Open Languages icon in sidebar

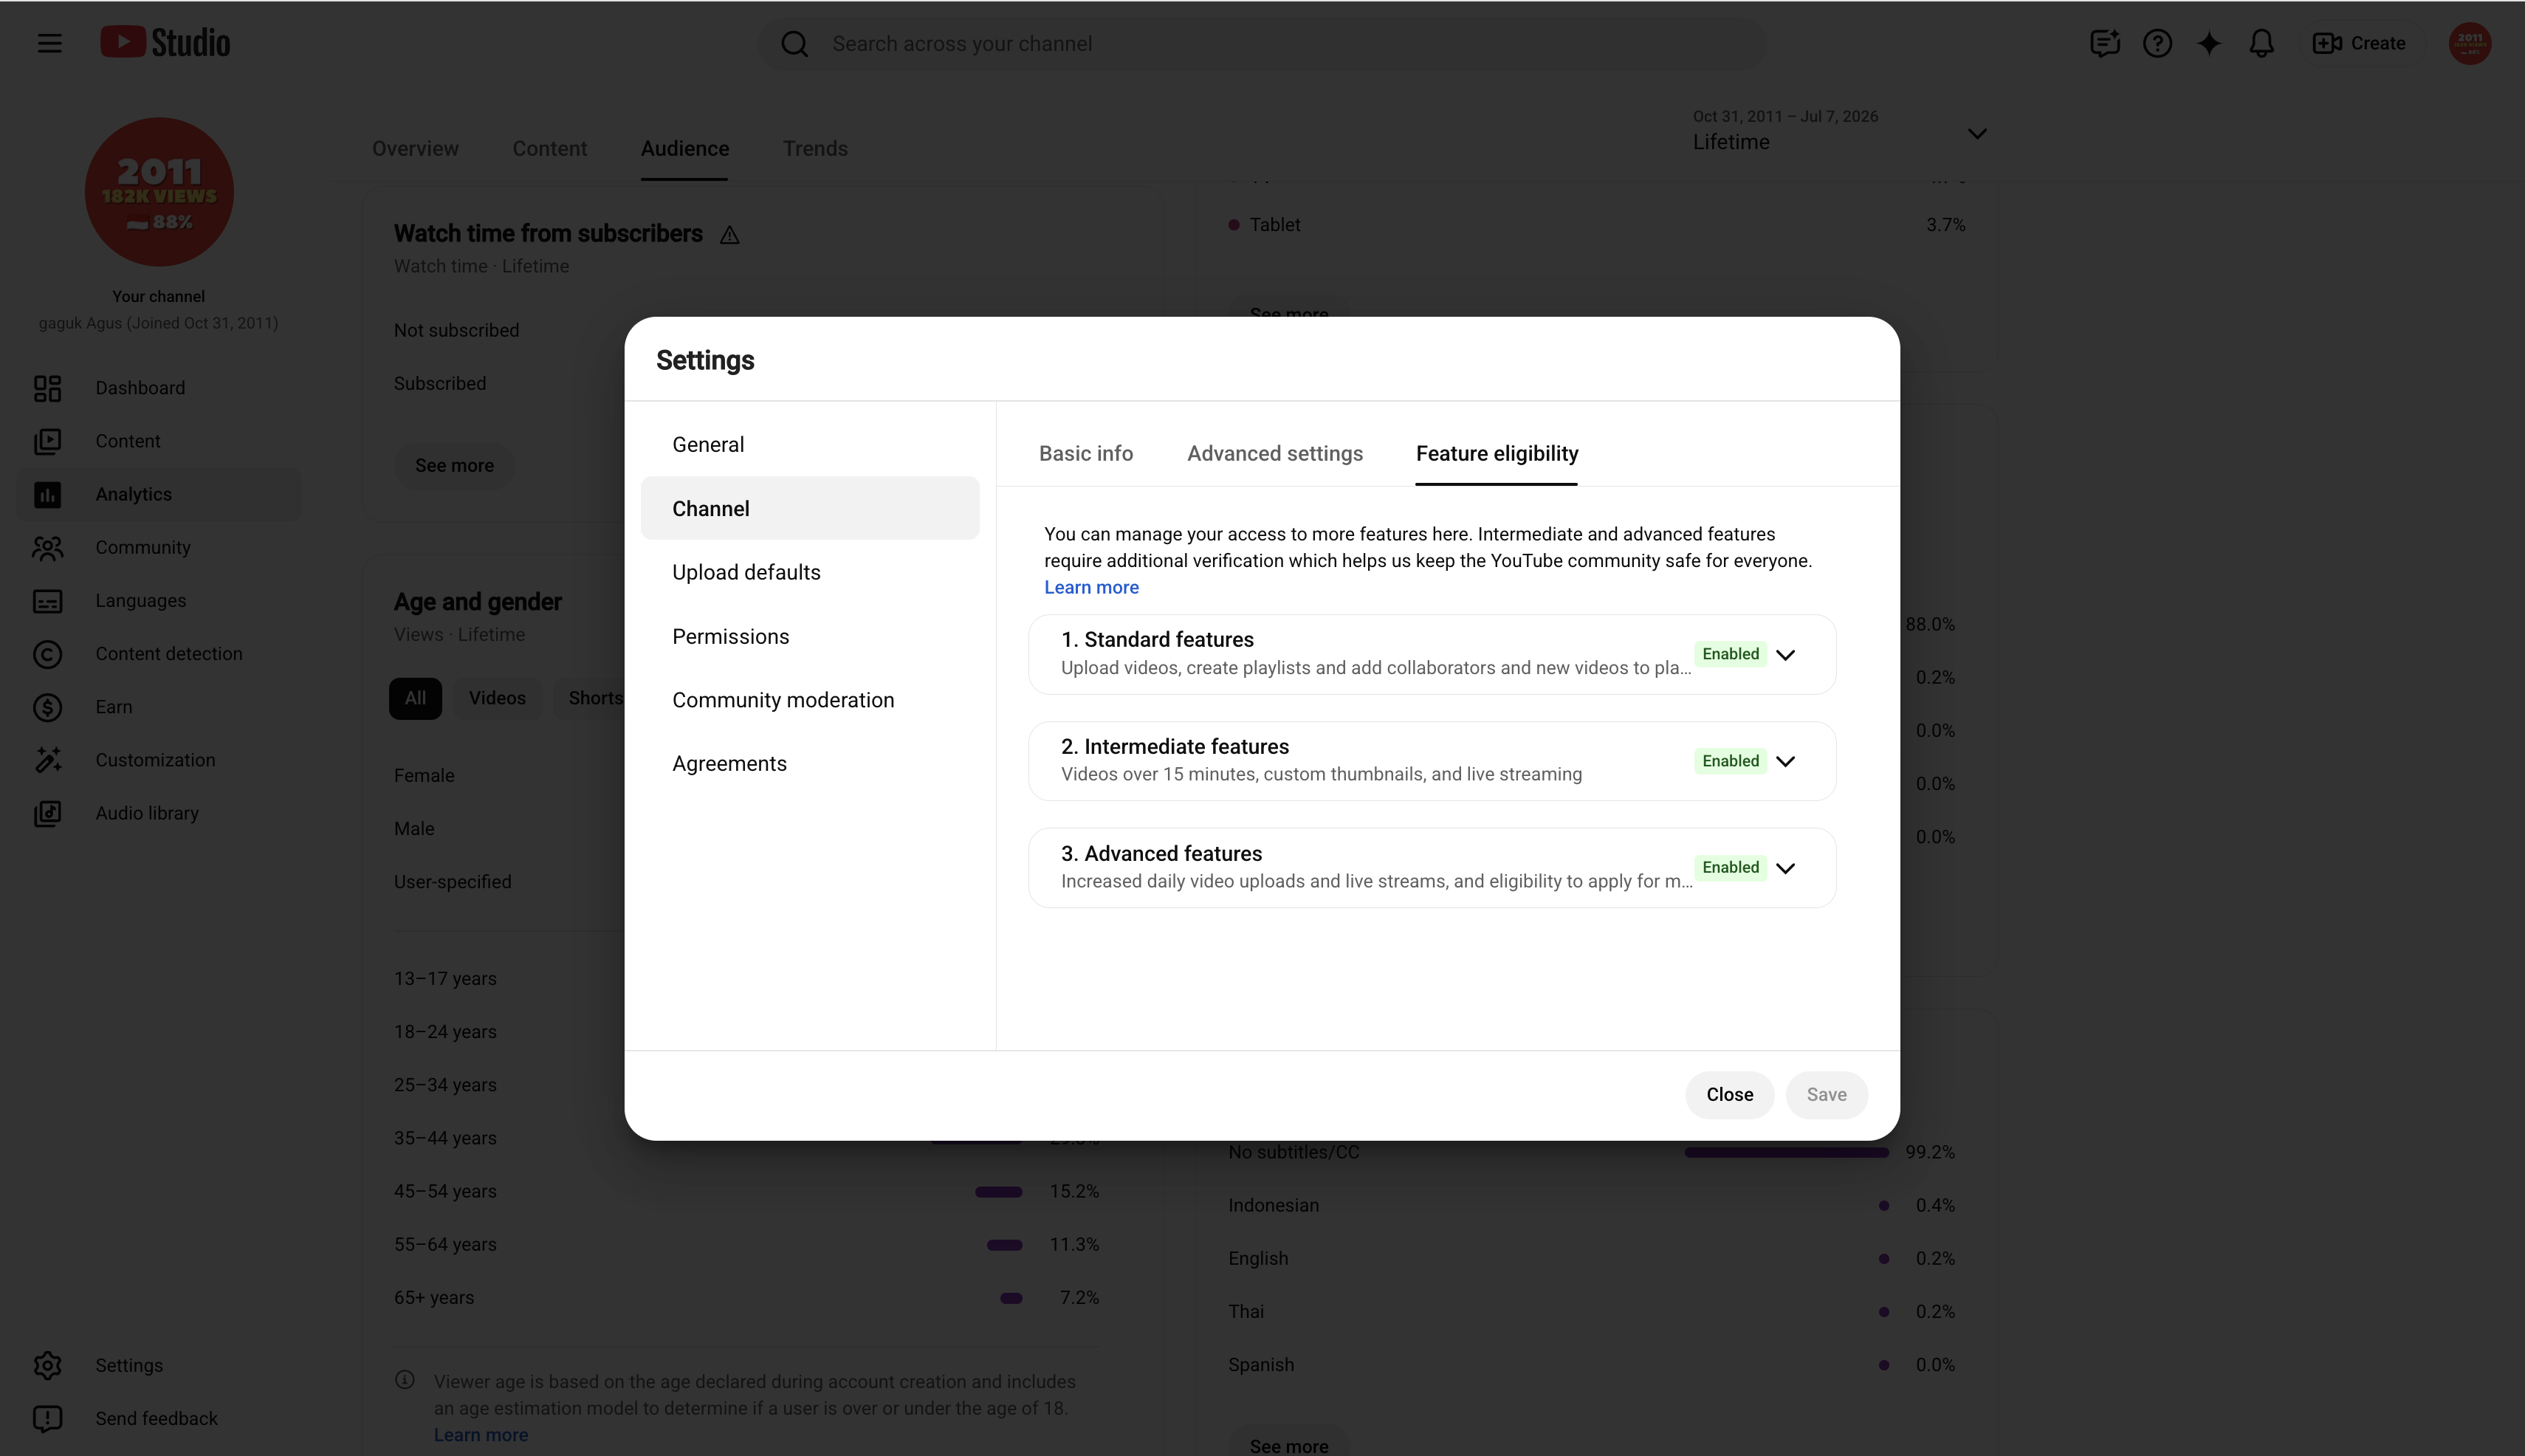point(47,601)
